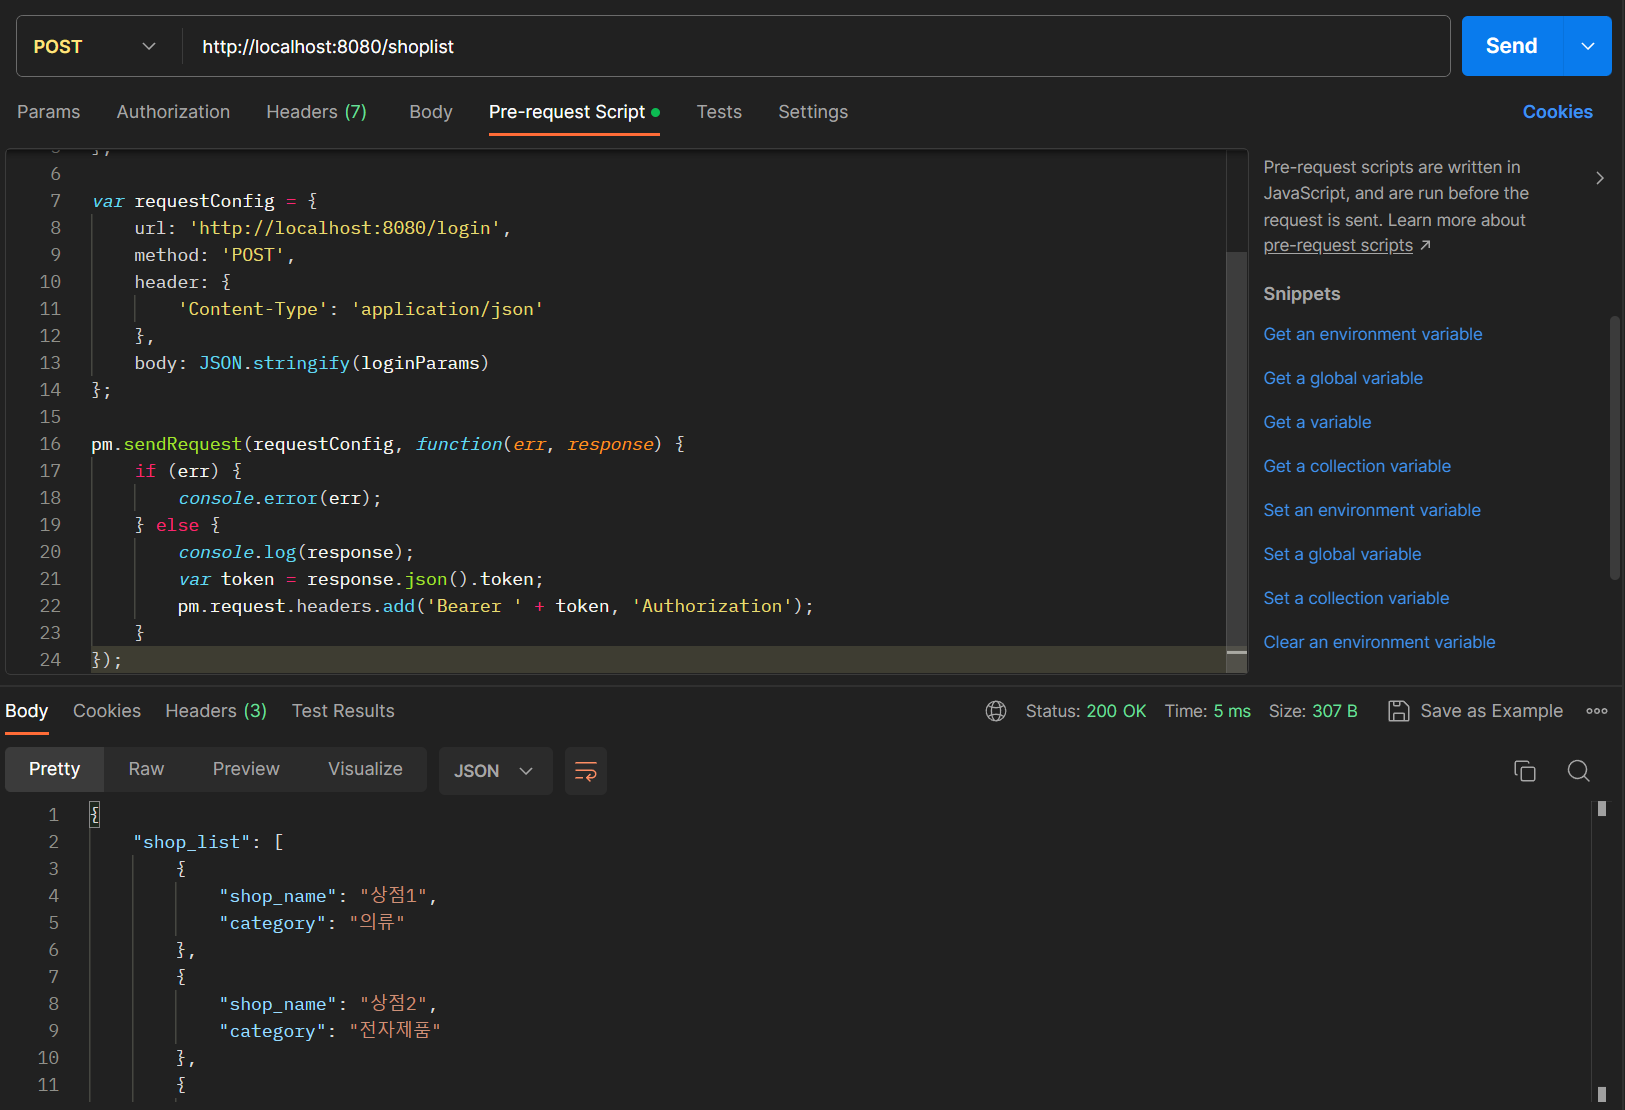
Task: Switch to Visualize response view
Action: click(x=365, y=769)
